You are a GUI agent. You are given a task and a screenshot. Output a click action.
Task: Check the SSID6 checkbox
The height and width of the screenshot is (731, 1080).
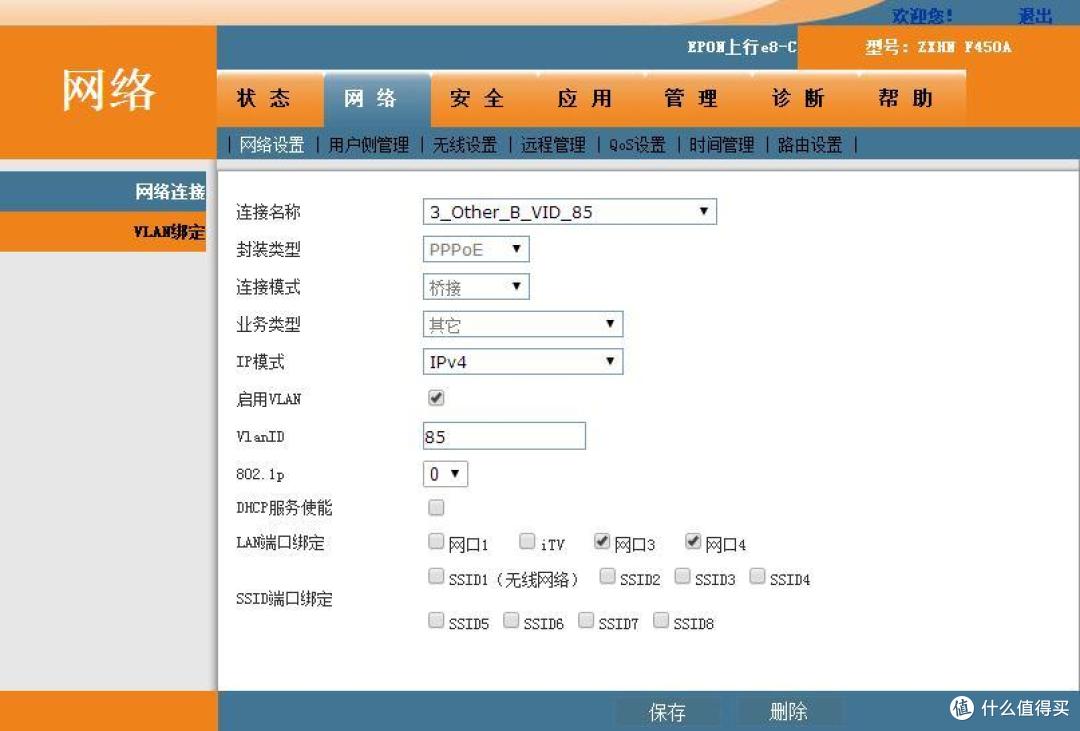(511, 620)
